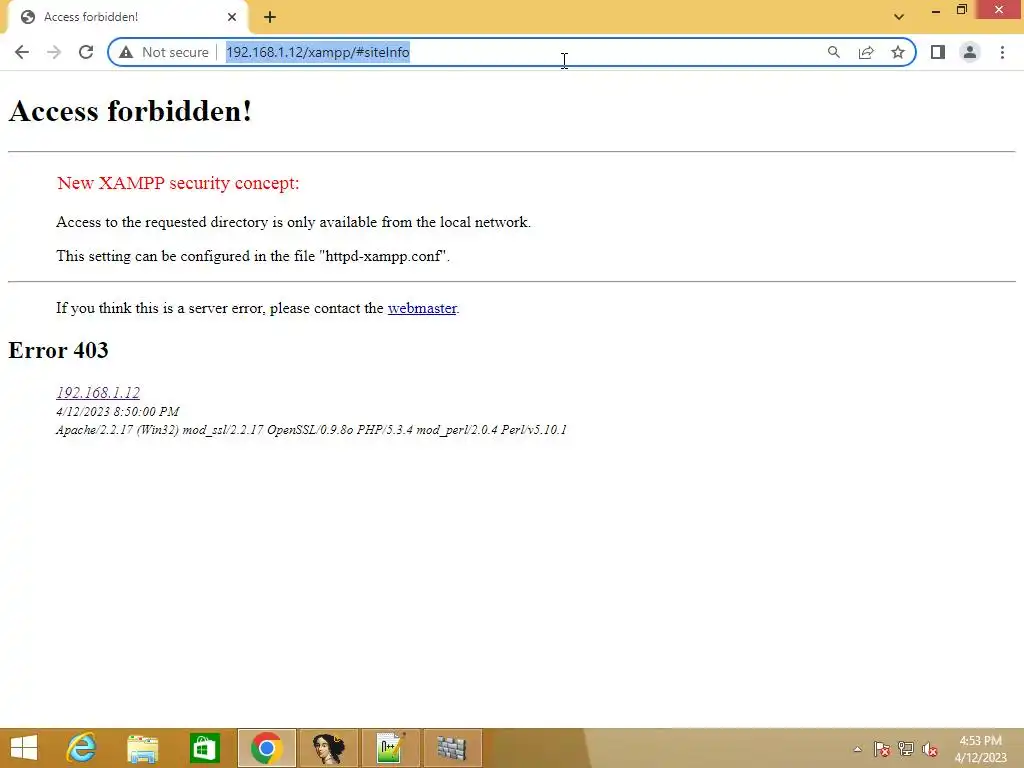
Task: Launch Internet Explorer from taskbar
Action: pos(82,748)
